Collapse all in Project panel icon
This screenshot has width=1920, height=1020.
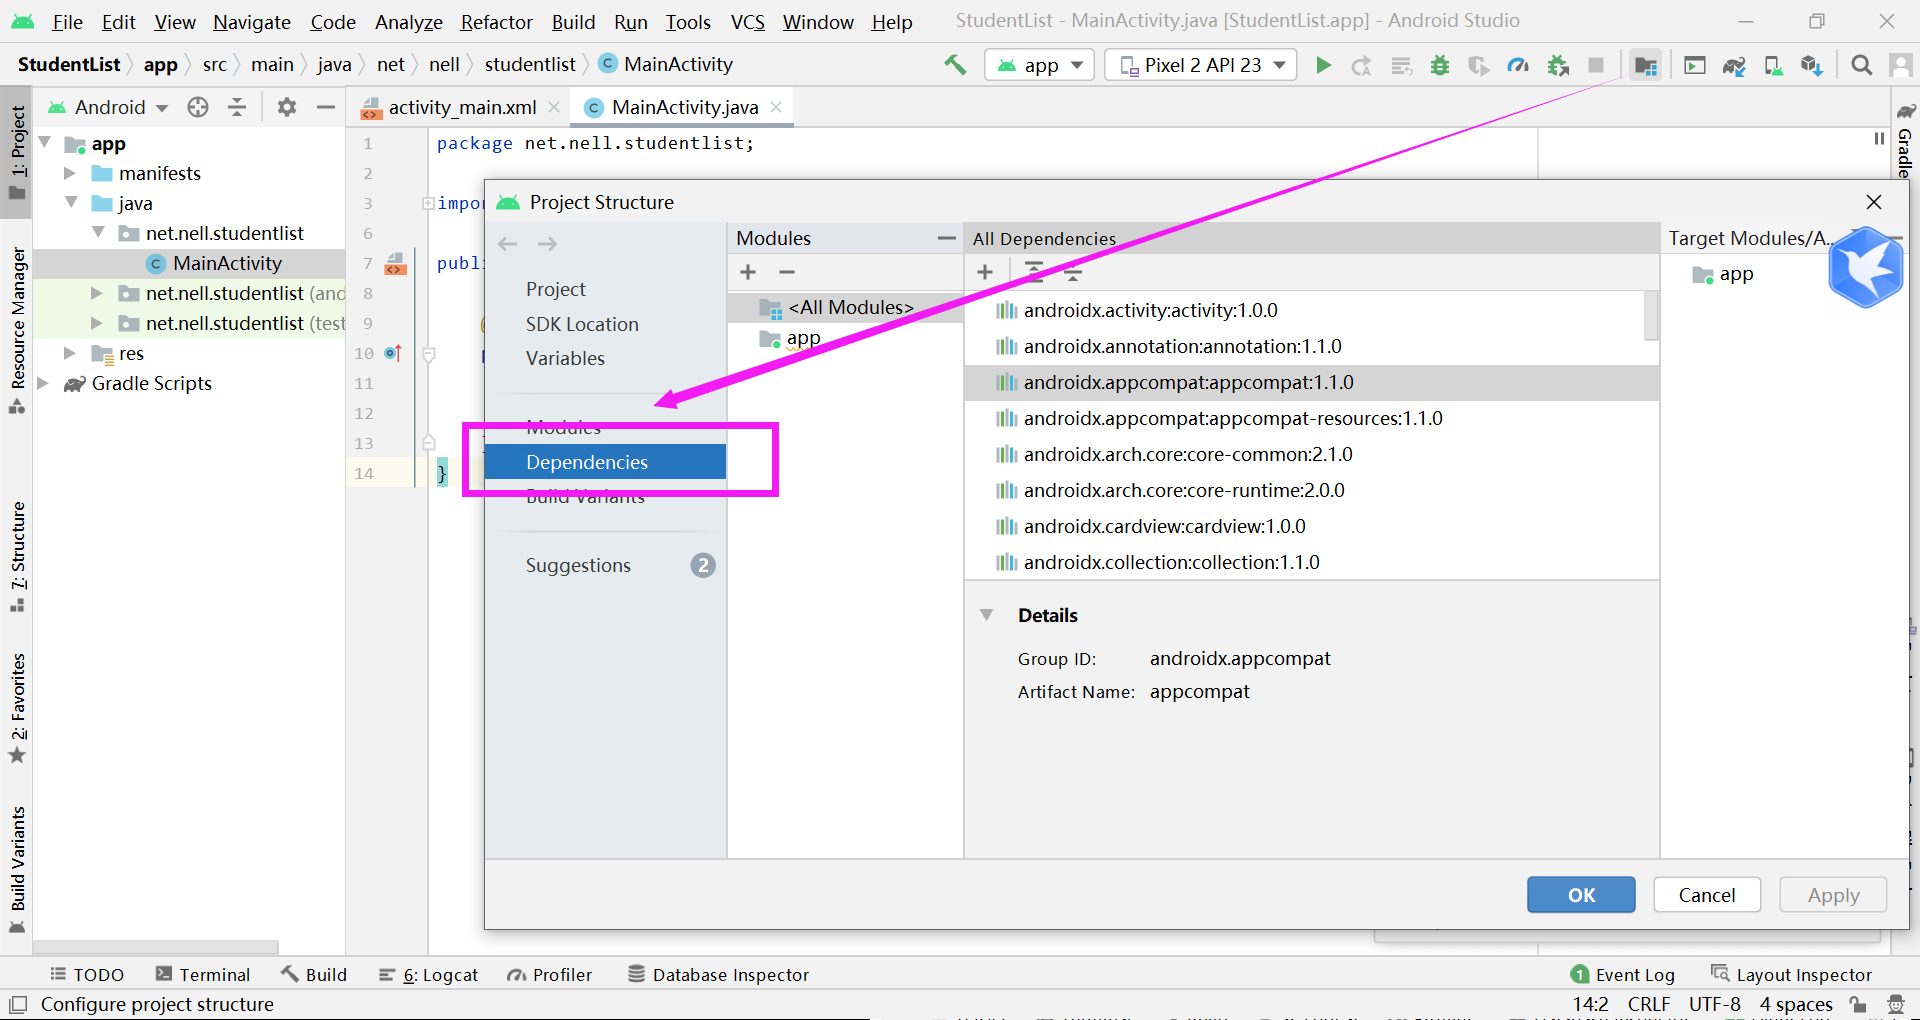point(237,107)
